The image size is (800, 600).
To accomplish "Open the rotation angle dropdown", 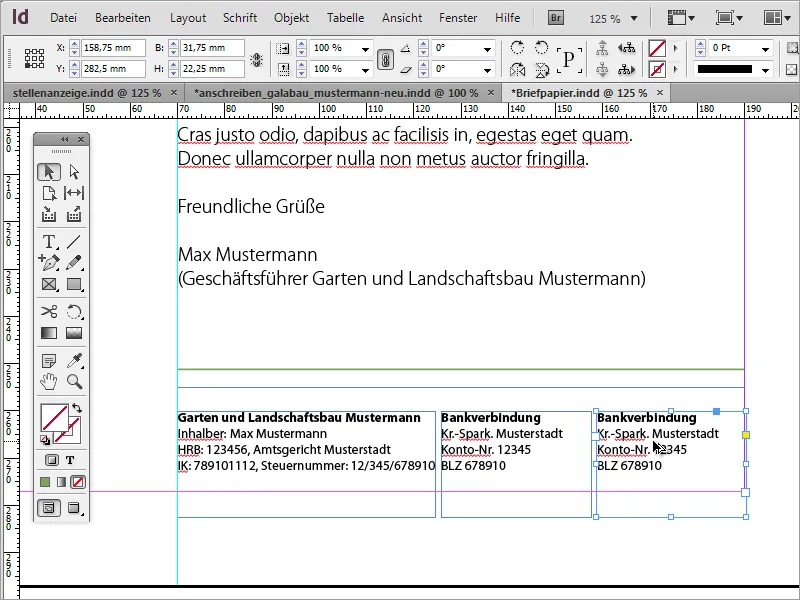I will 487,49.
